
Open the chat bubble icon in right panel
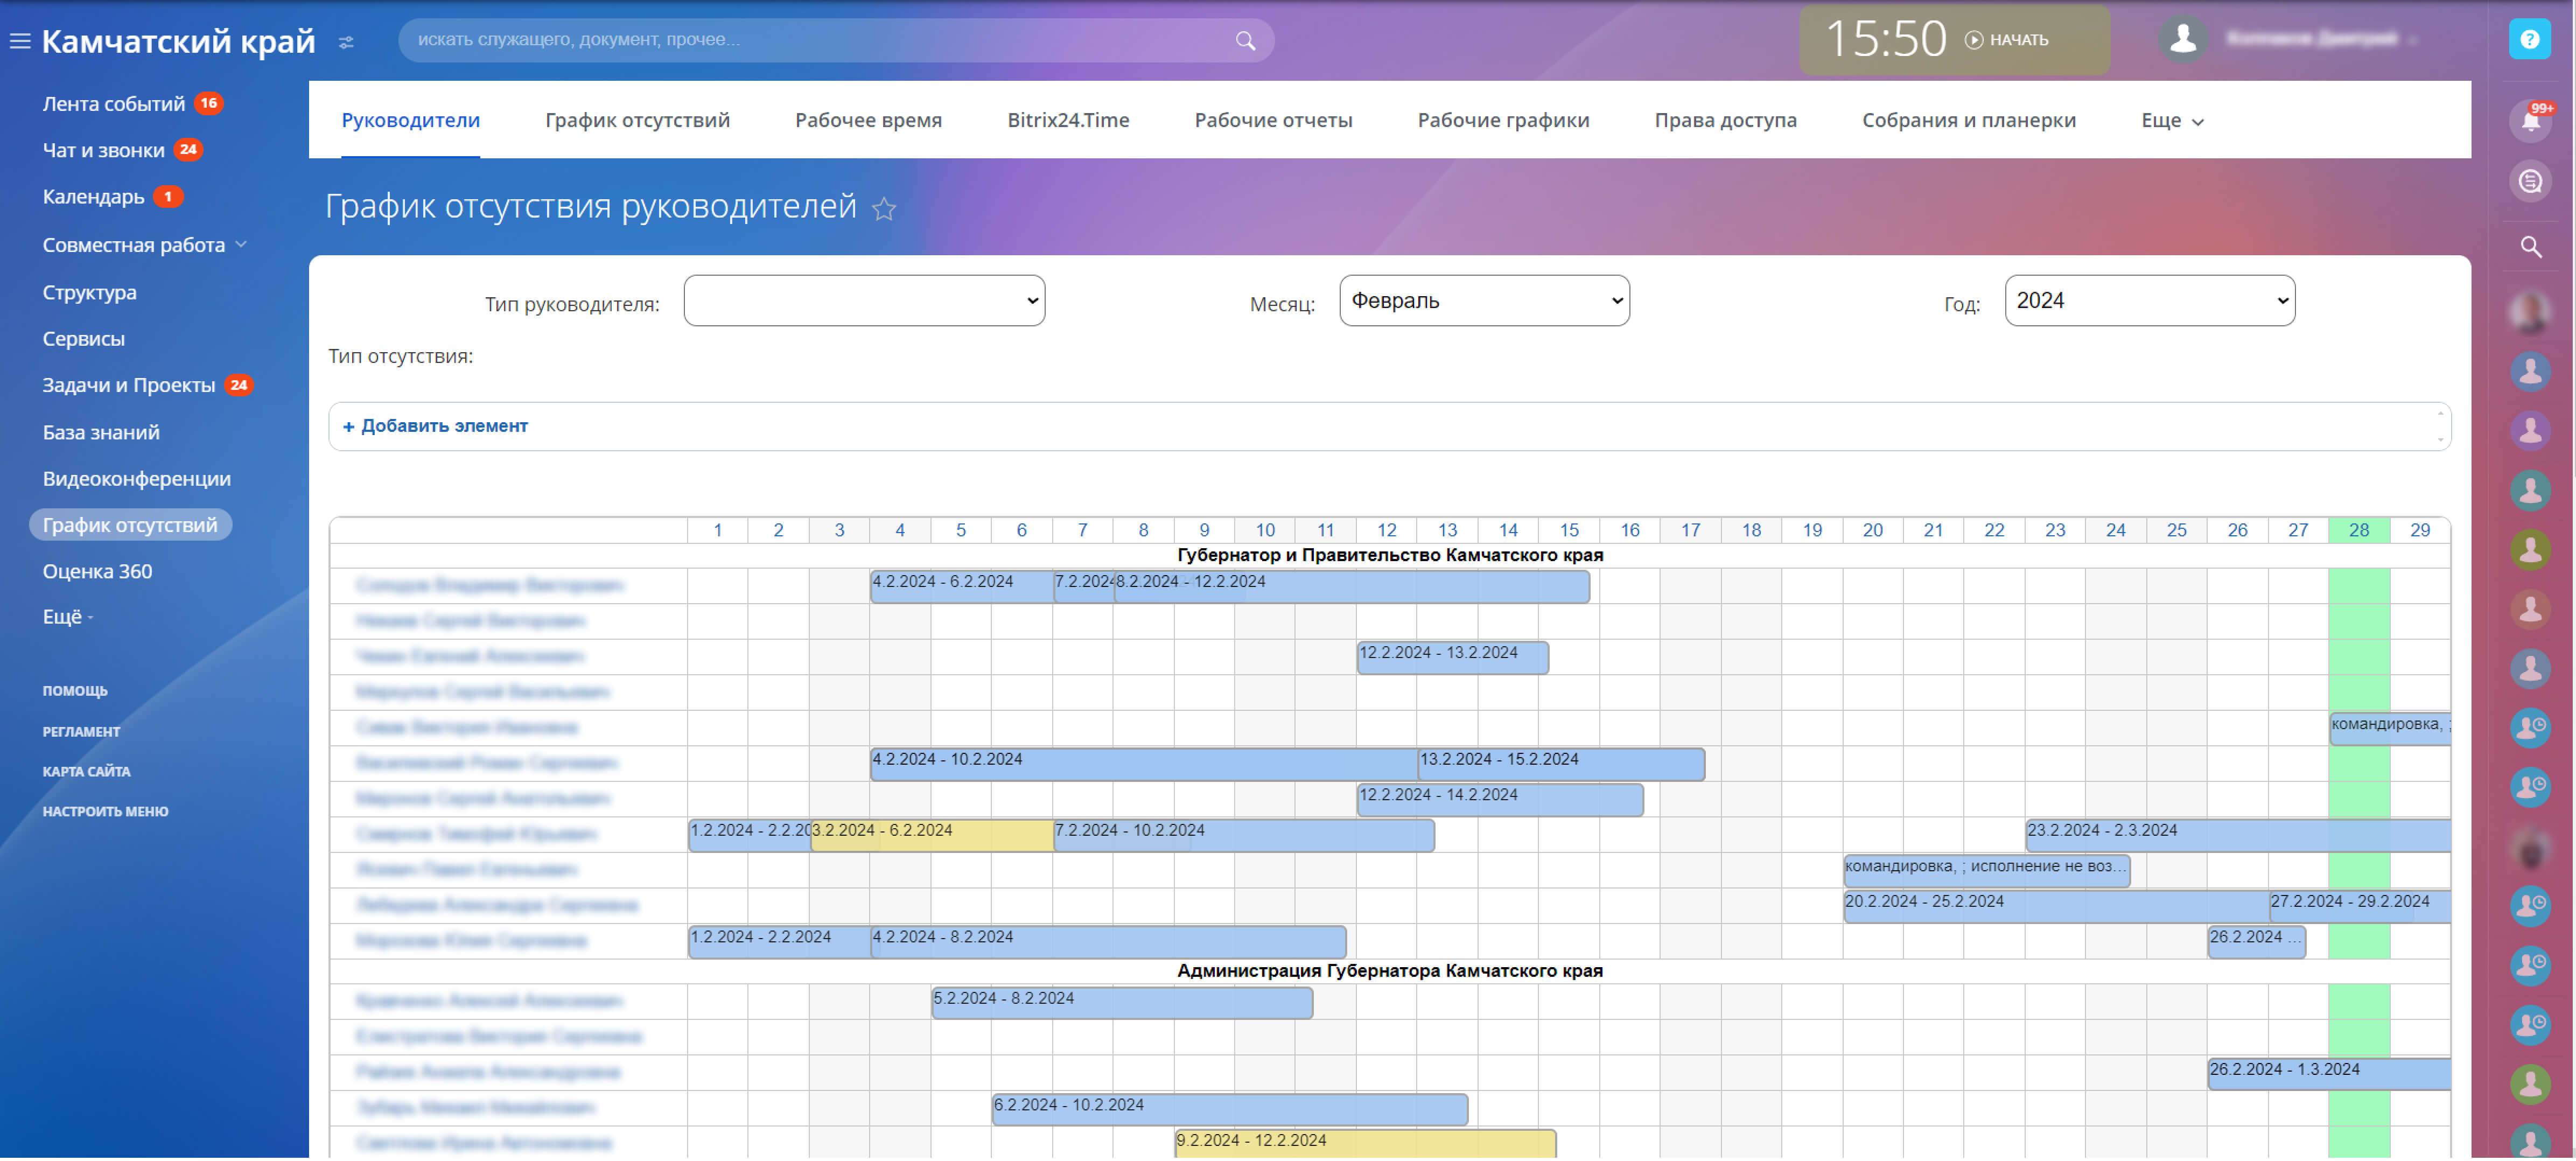tap(2530, 182)
